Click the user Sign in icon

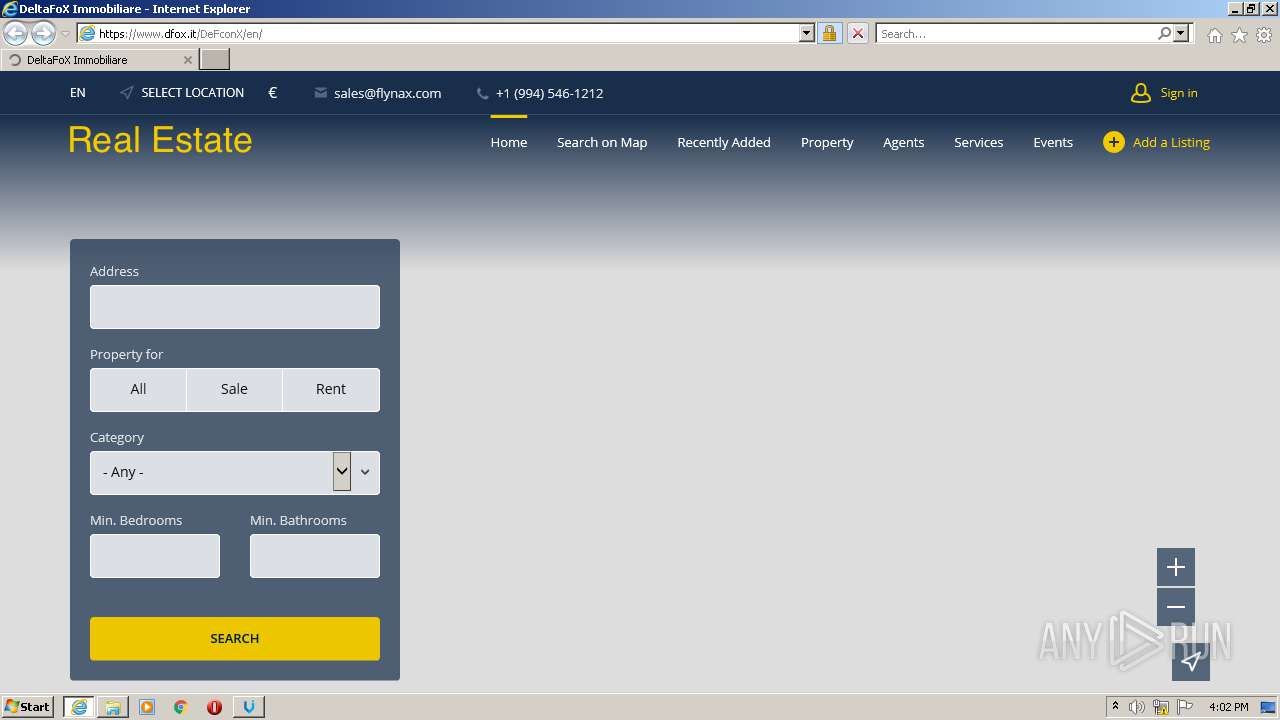(x=1140, y=93)
